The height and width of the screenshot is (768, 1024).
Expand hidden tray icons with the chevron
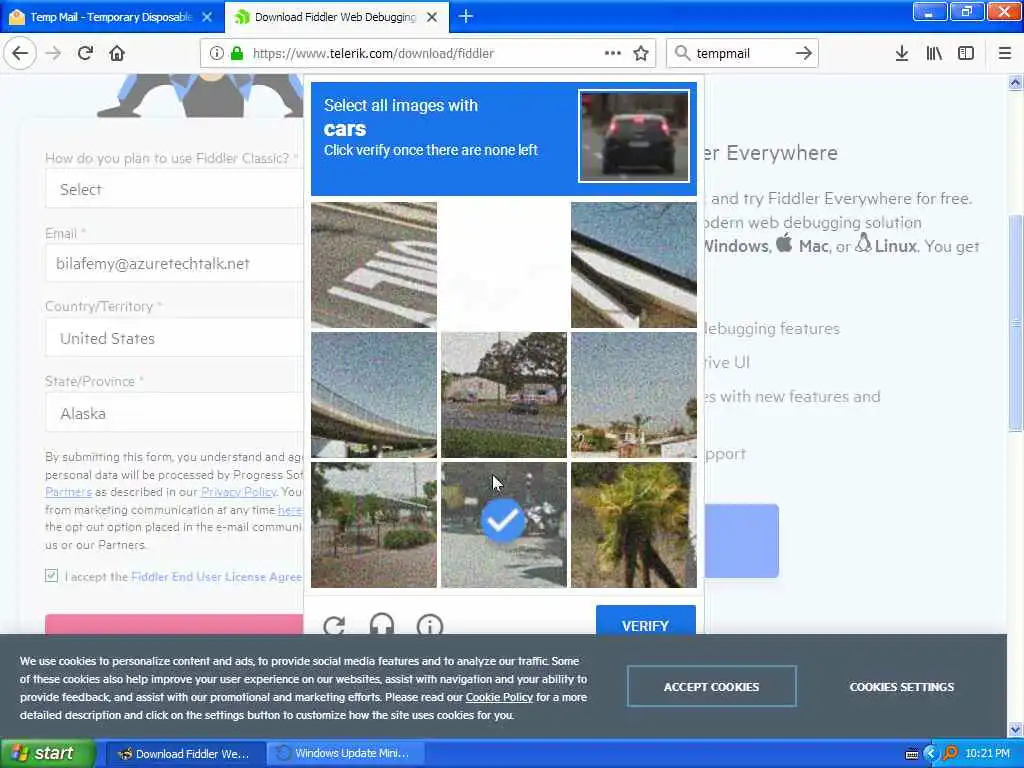(x=931, y=754)
